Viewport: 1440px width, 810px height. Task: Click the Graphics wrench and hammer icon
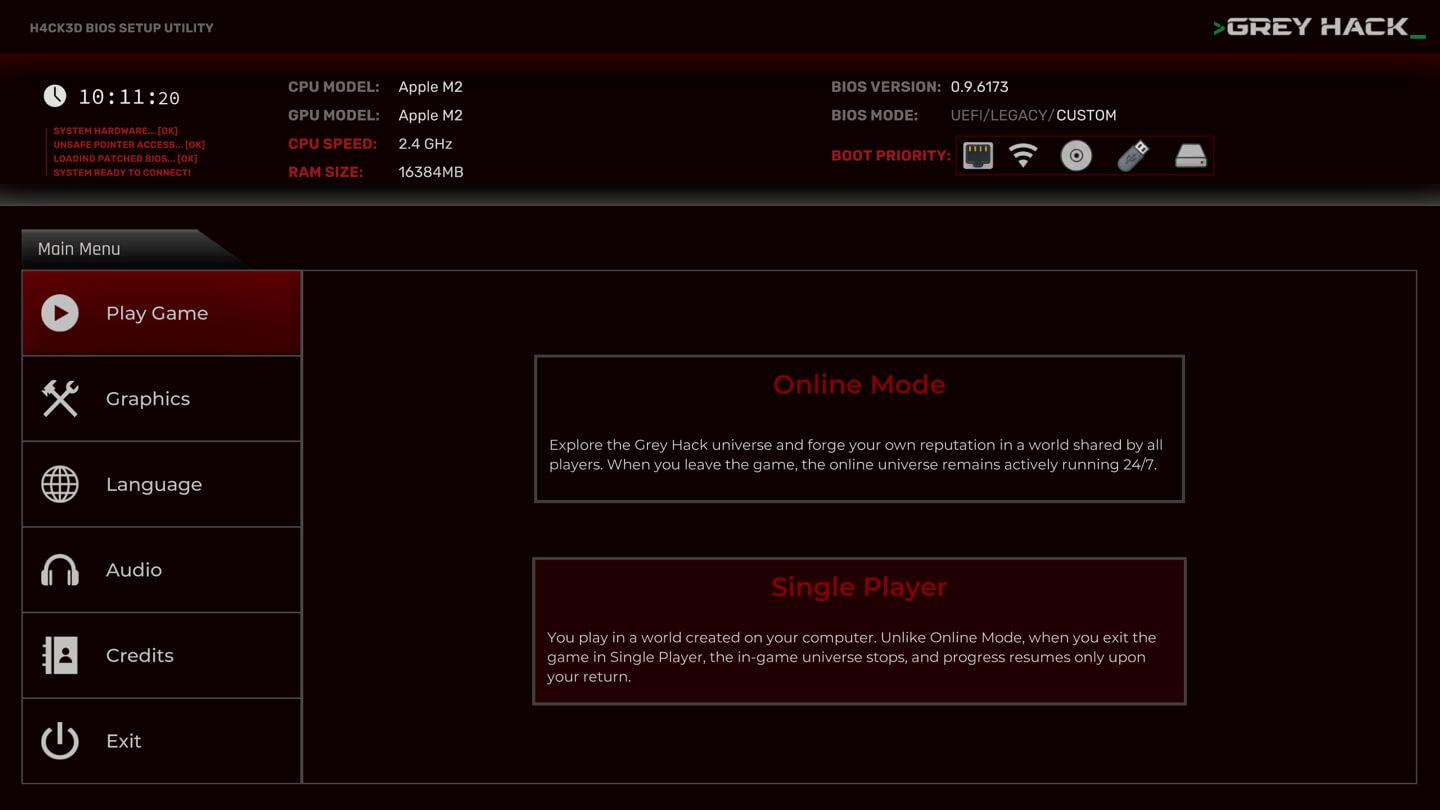click(x=60, y=399)
